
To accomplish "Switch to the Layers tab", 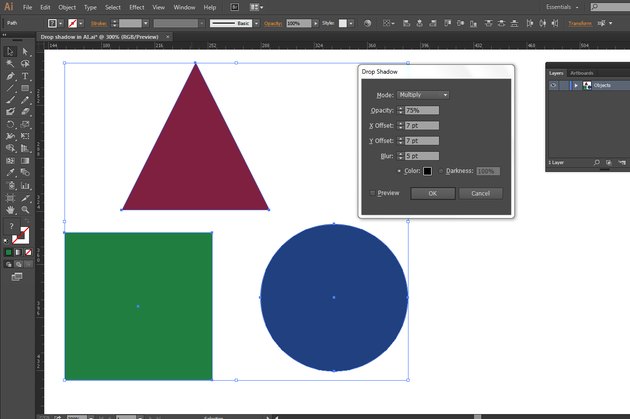I will (556, 73).
